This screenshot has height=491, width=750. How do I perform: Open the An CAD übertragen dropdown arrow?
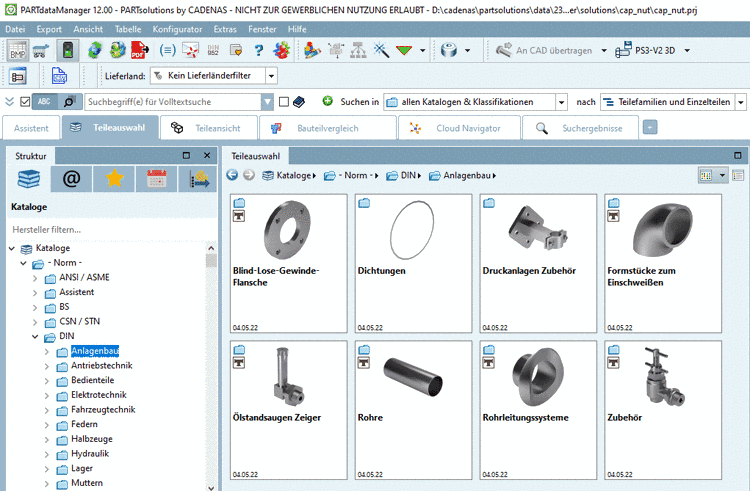(604, 50)
